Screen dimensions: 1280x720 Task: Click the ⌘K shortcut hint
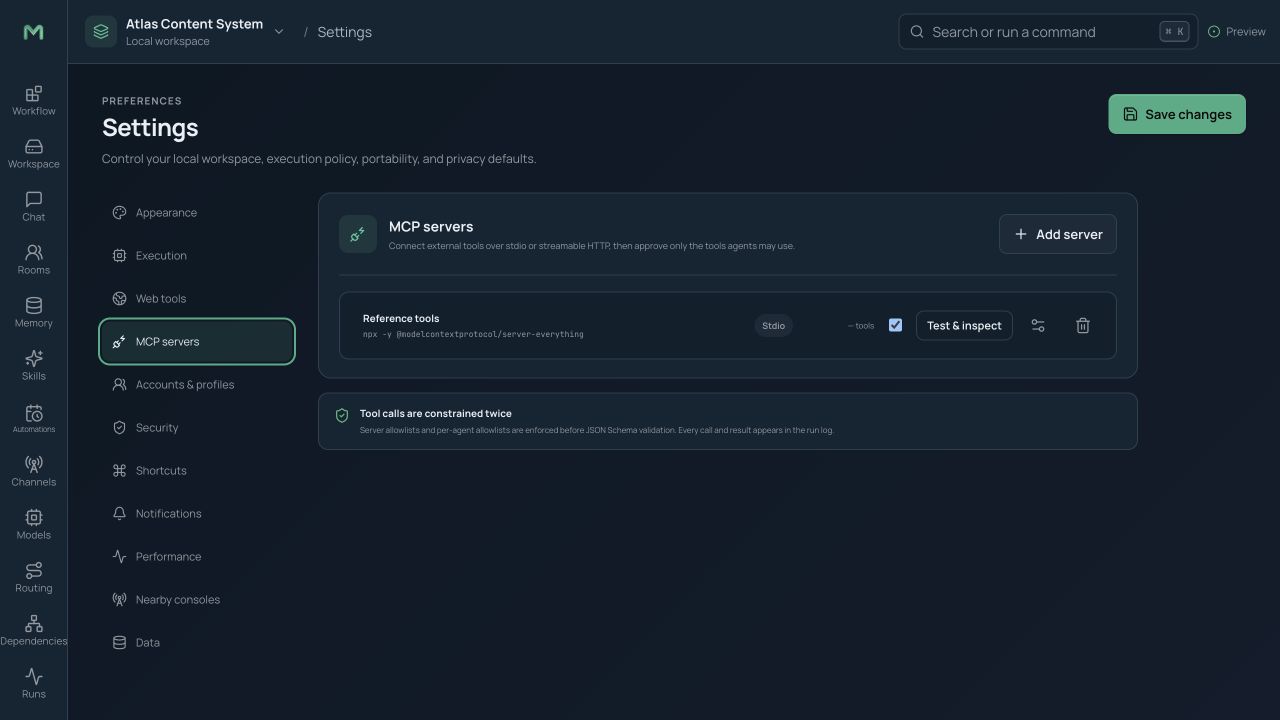(x=1174, y=32)
